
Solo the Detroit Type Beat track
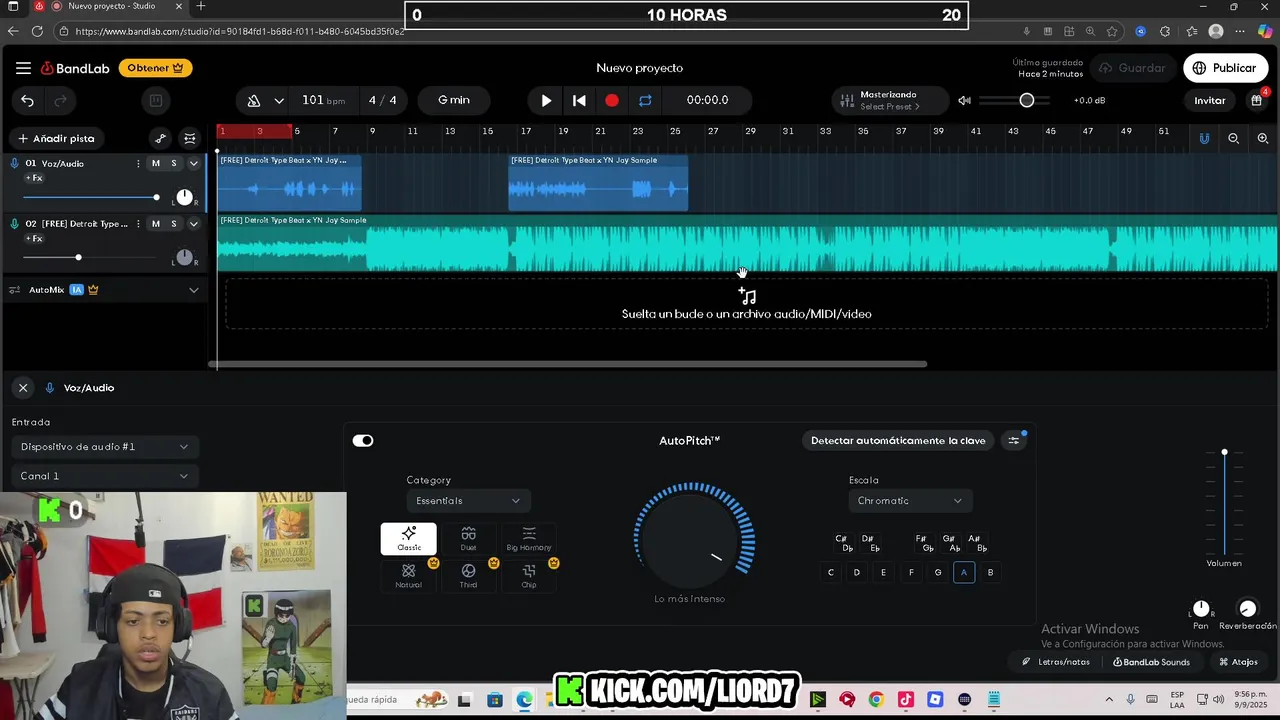pyautogui.click(x=173, y=224)
